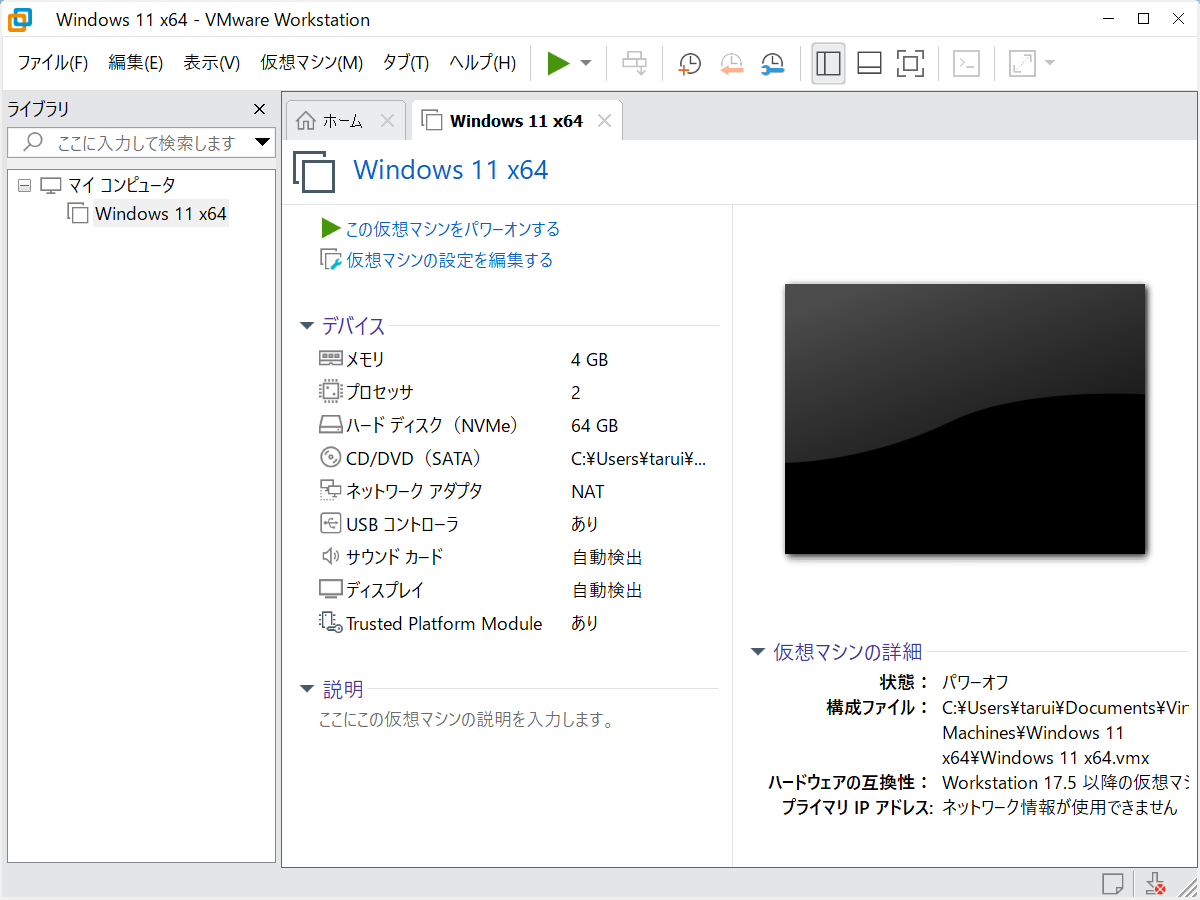This screenshot has width=1200, height=900.
Task: Collapse the 仮想マシンの詳細 section
Action: [x=758, y=651]
